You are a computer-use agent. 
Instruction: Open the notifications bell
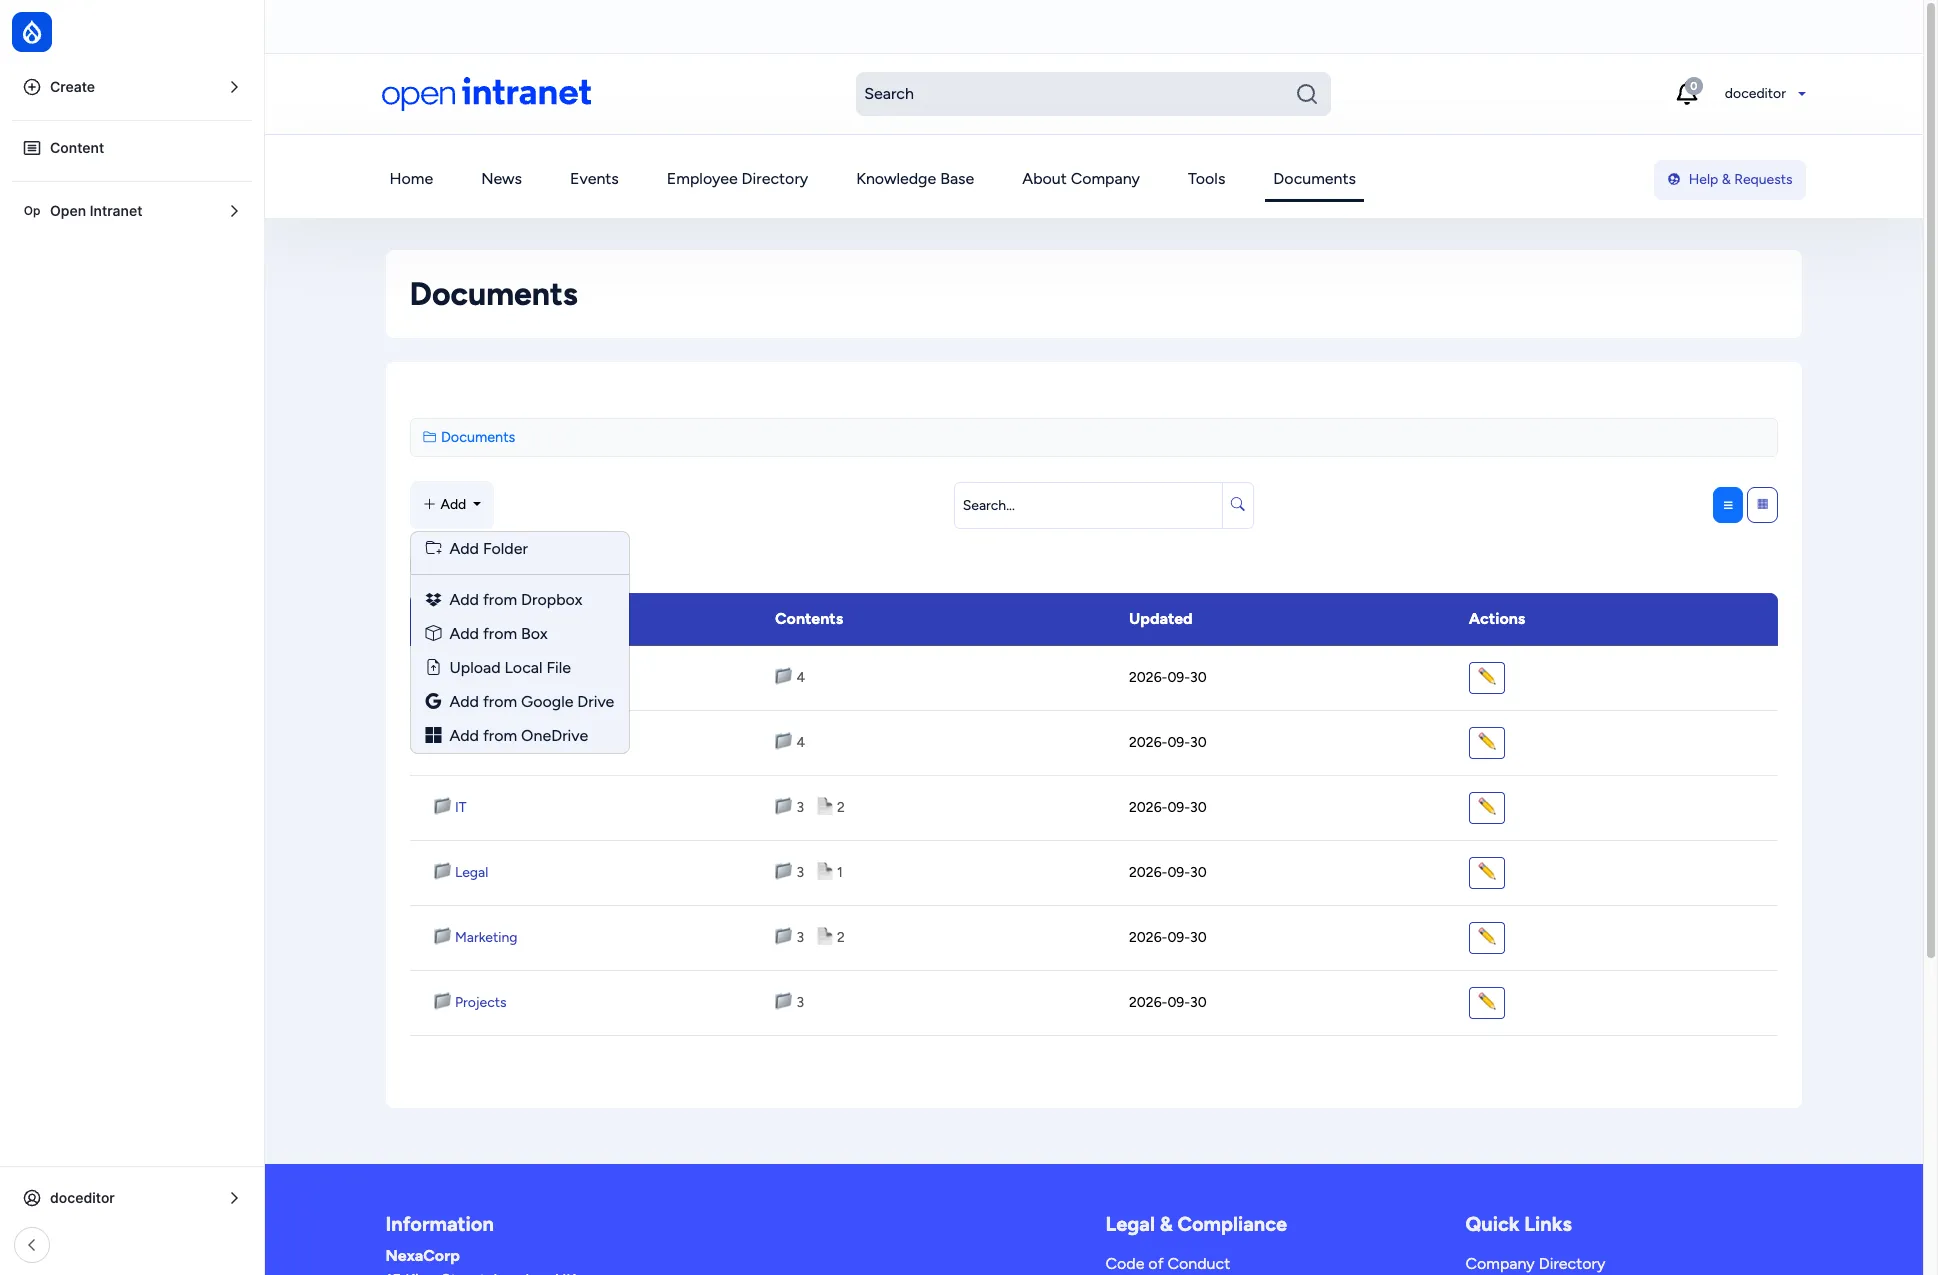point(1687,93)
